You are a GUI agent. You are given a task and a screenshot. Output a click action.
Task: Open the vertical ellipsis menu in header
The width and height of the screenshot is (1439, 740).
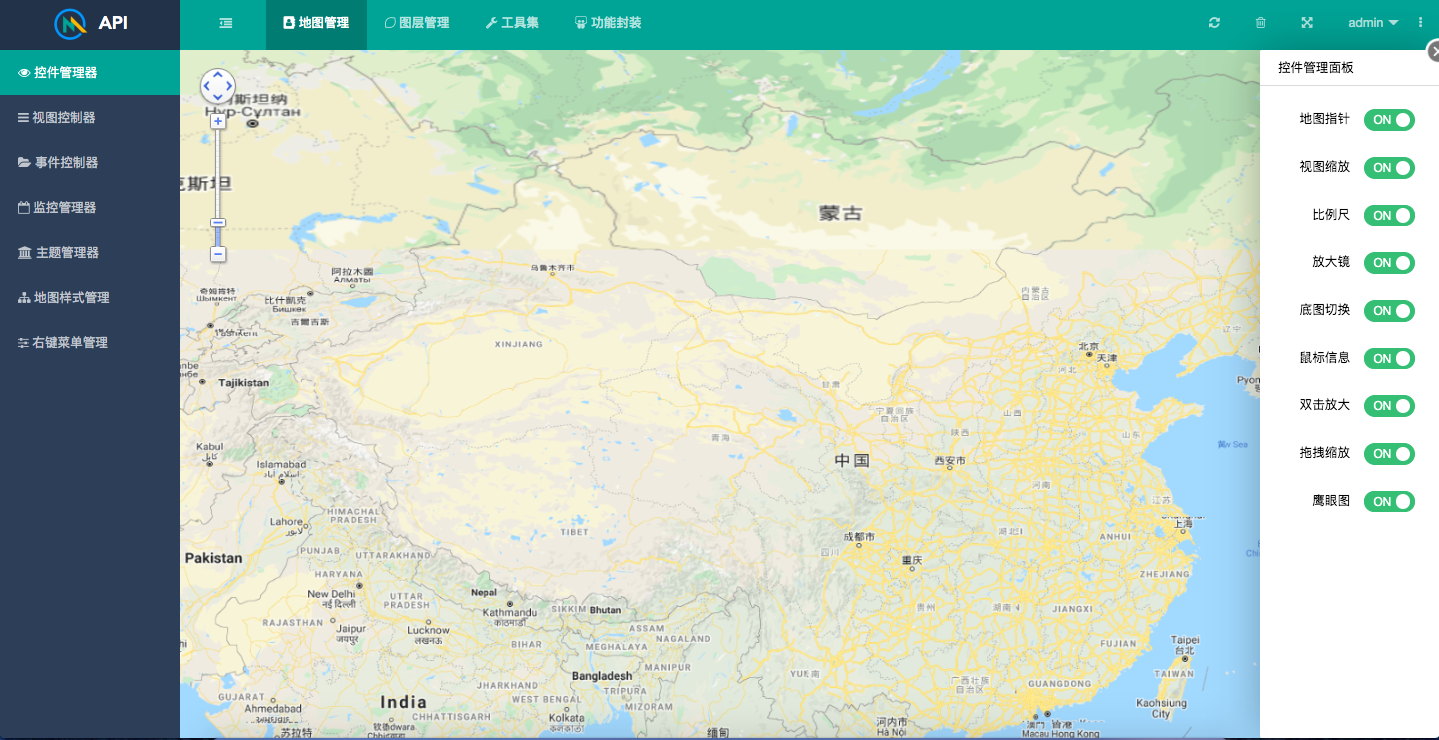click(1419, 22)
